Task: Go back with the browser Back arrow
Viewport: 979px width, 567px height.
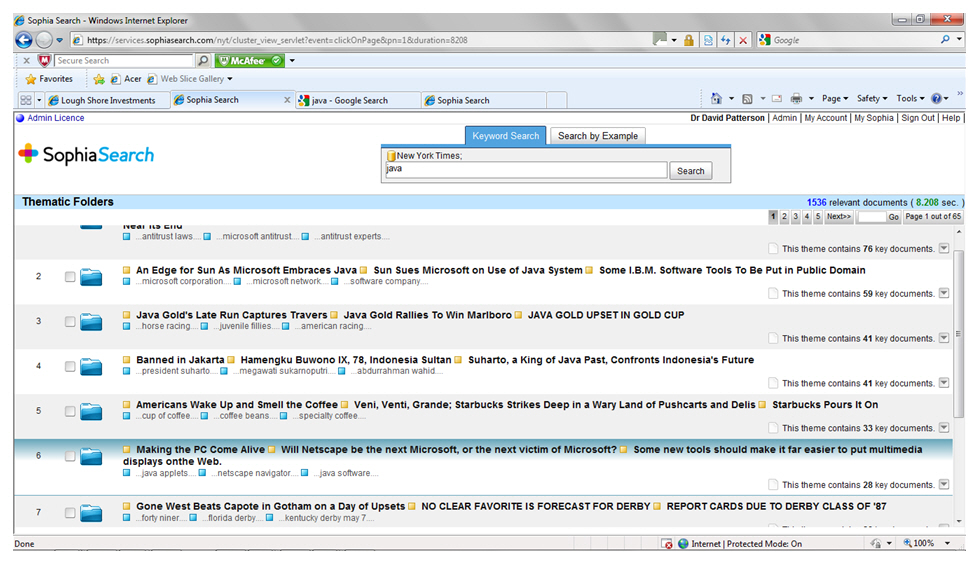Action: pyautogui.click(x=24, y=40)
